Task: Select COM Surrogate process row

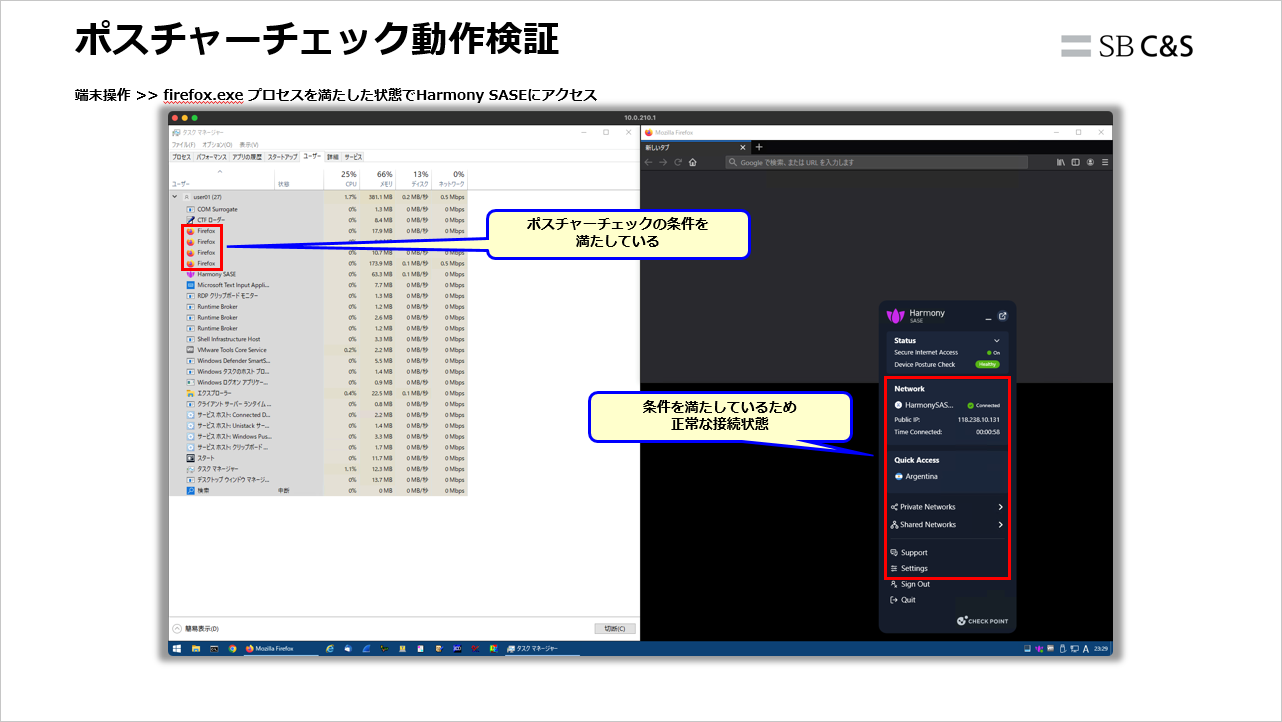Action: pos(318,209)
